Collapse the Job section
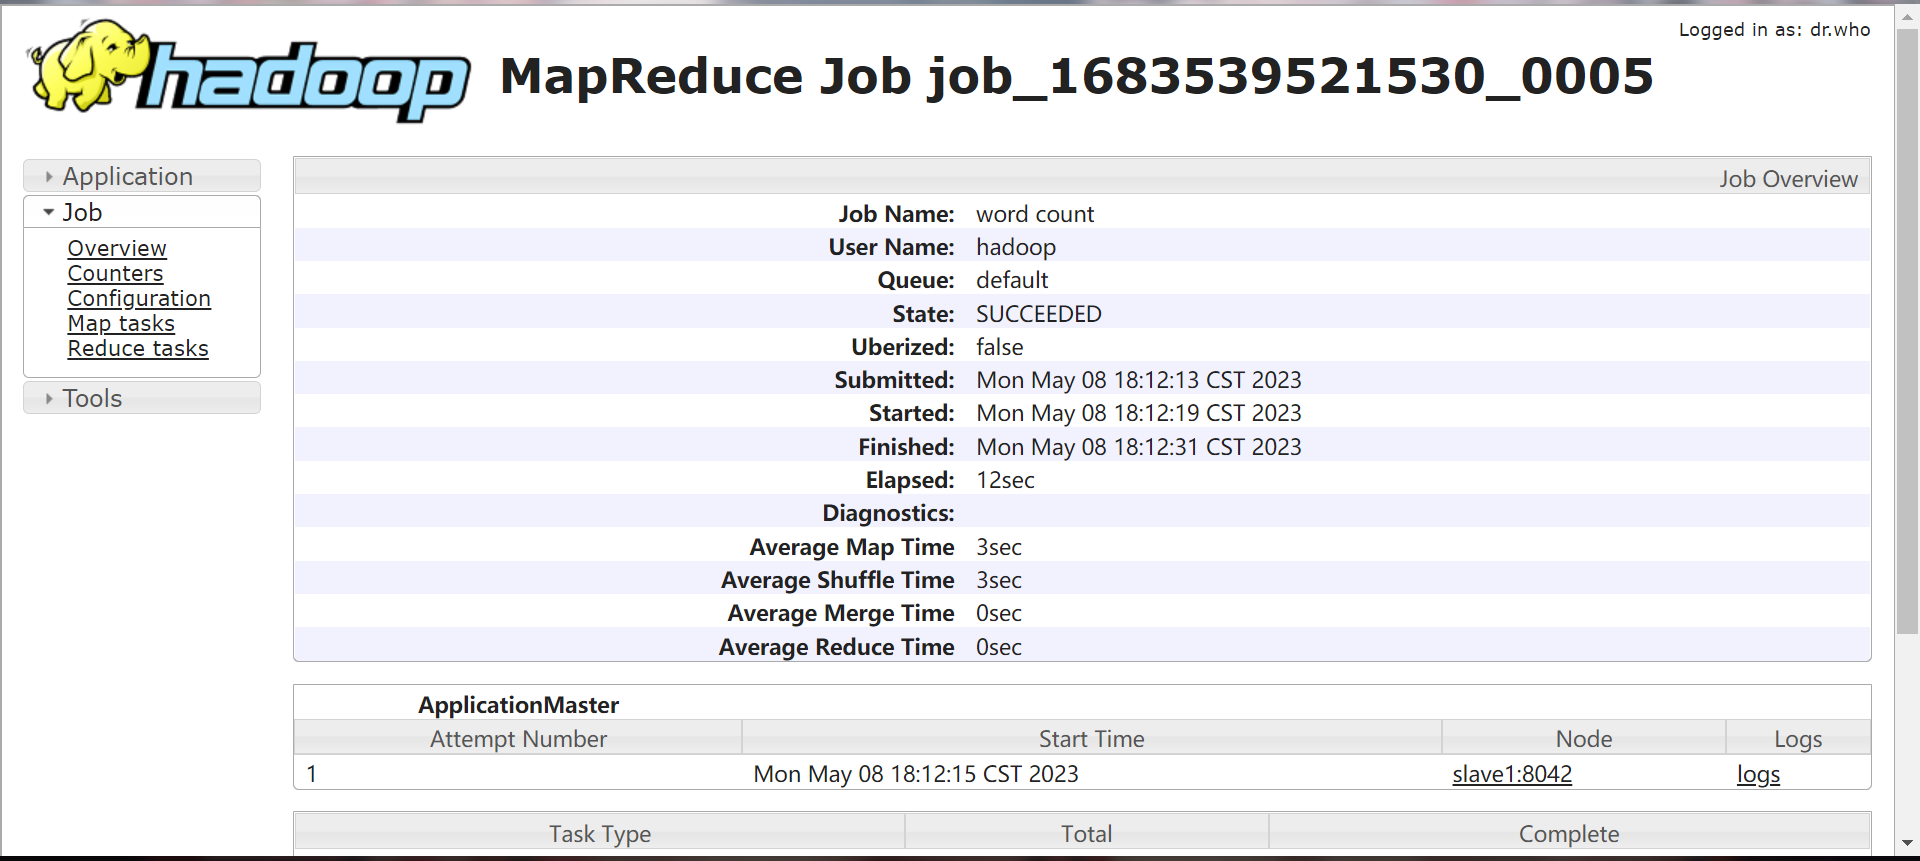The width and height of the screenshot is (1920, 861). point(142,212)
